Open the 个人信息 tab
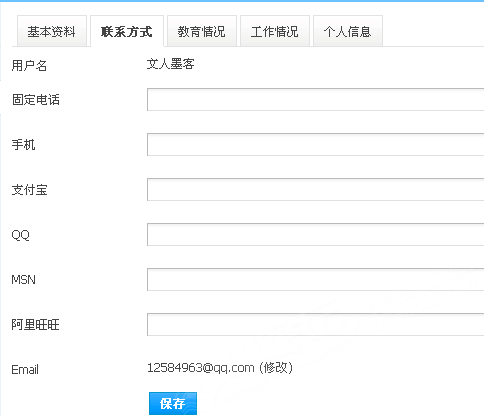 click(348, 31)
